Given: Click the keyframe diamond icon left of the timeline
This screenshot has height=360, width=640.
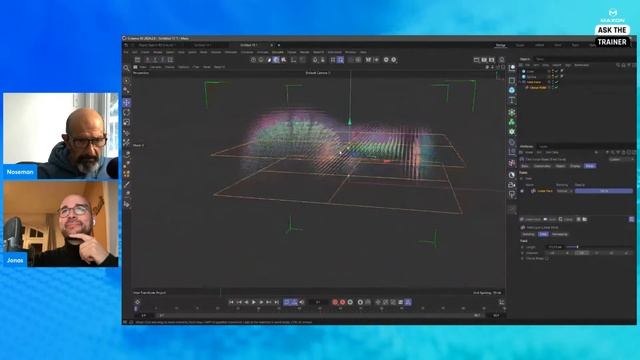Looking at the screenshot, I should pyautogui.click(x=138, y=302).
